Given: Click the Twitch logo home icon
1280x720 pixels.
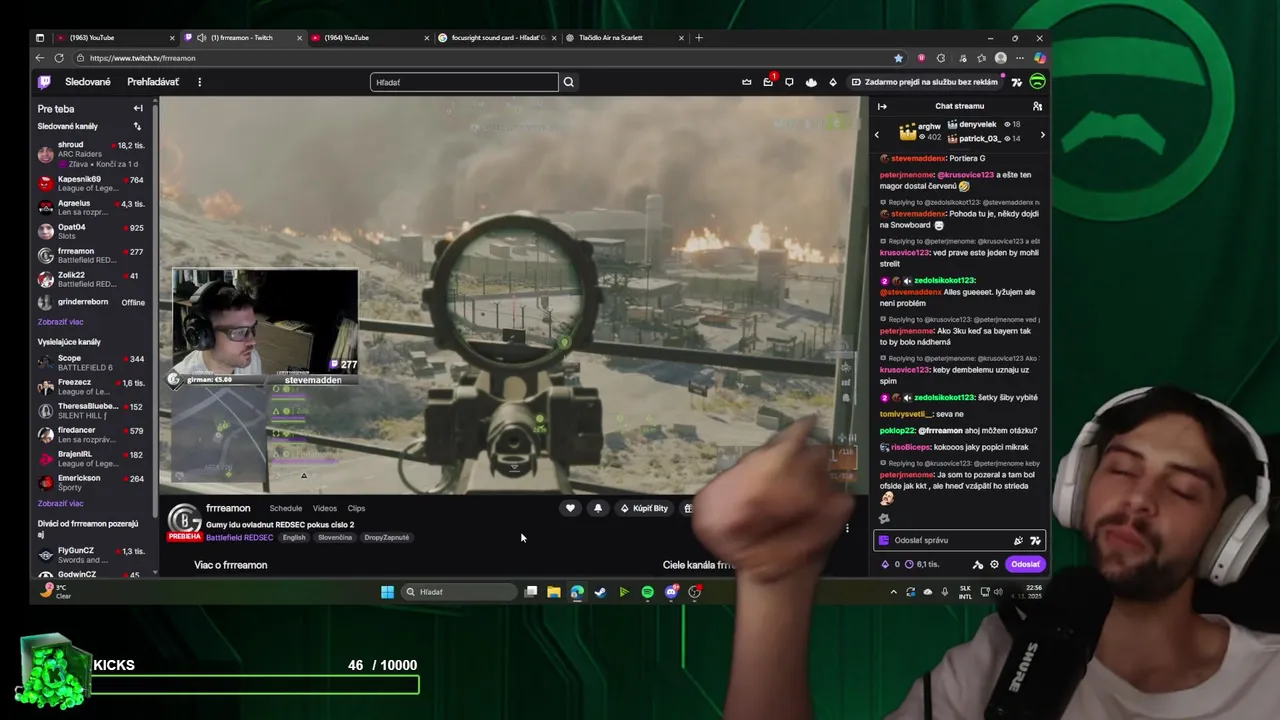Looking at the screenshot, I should [x=44, y=82].
